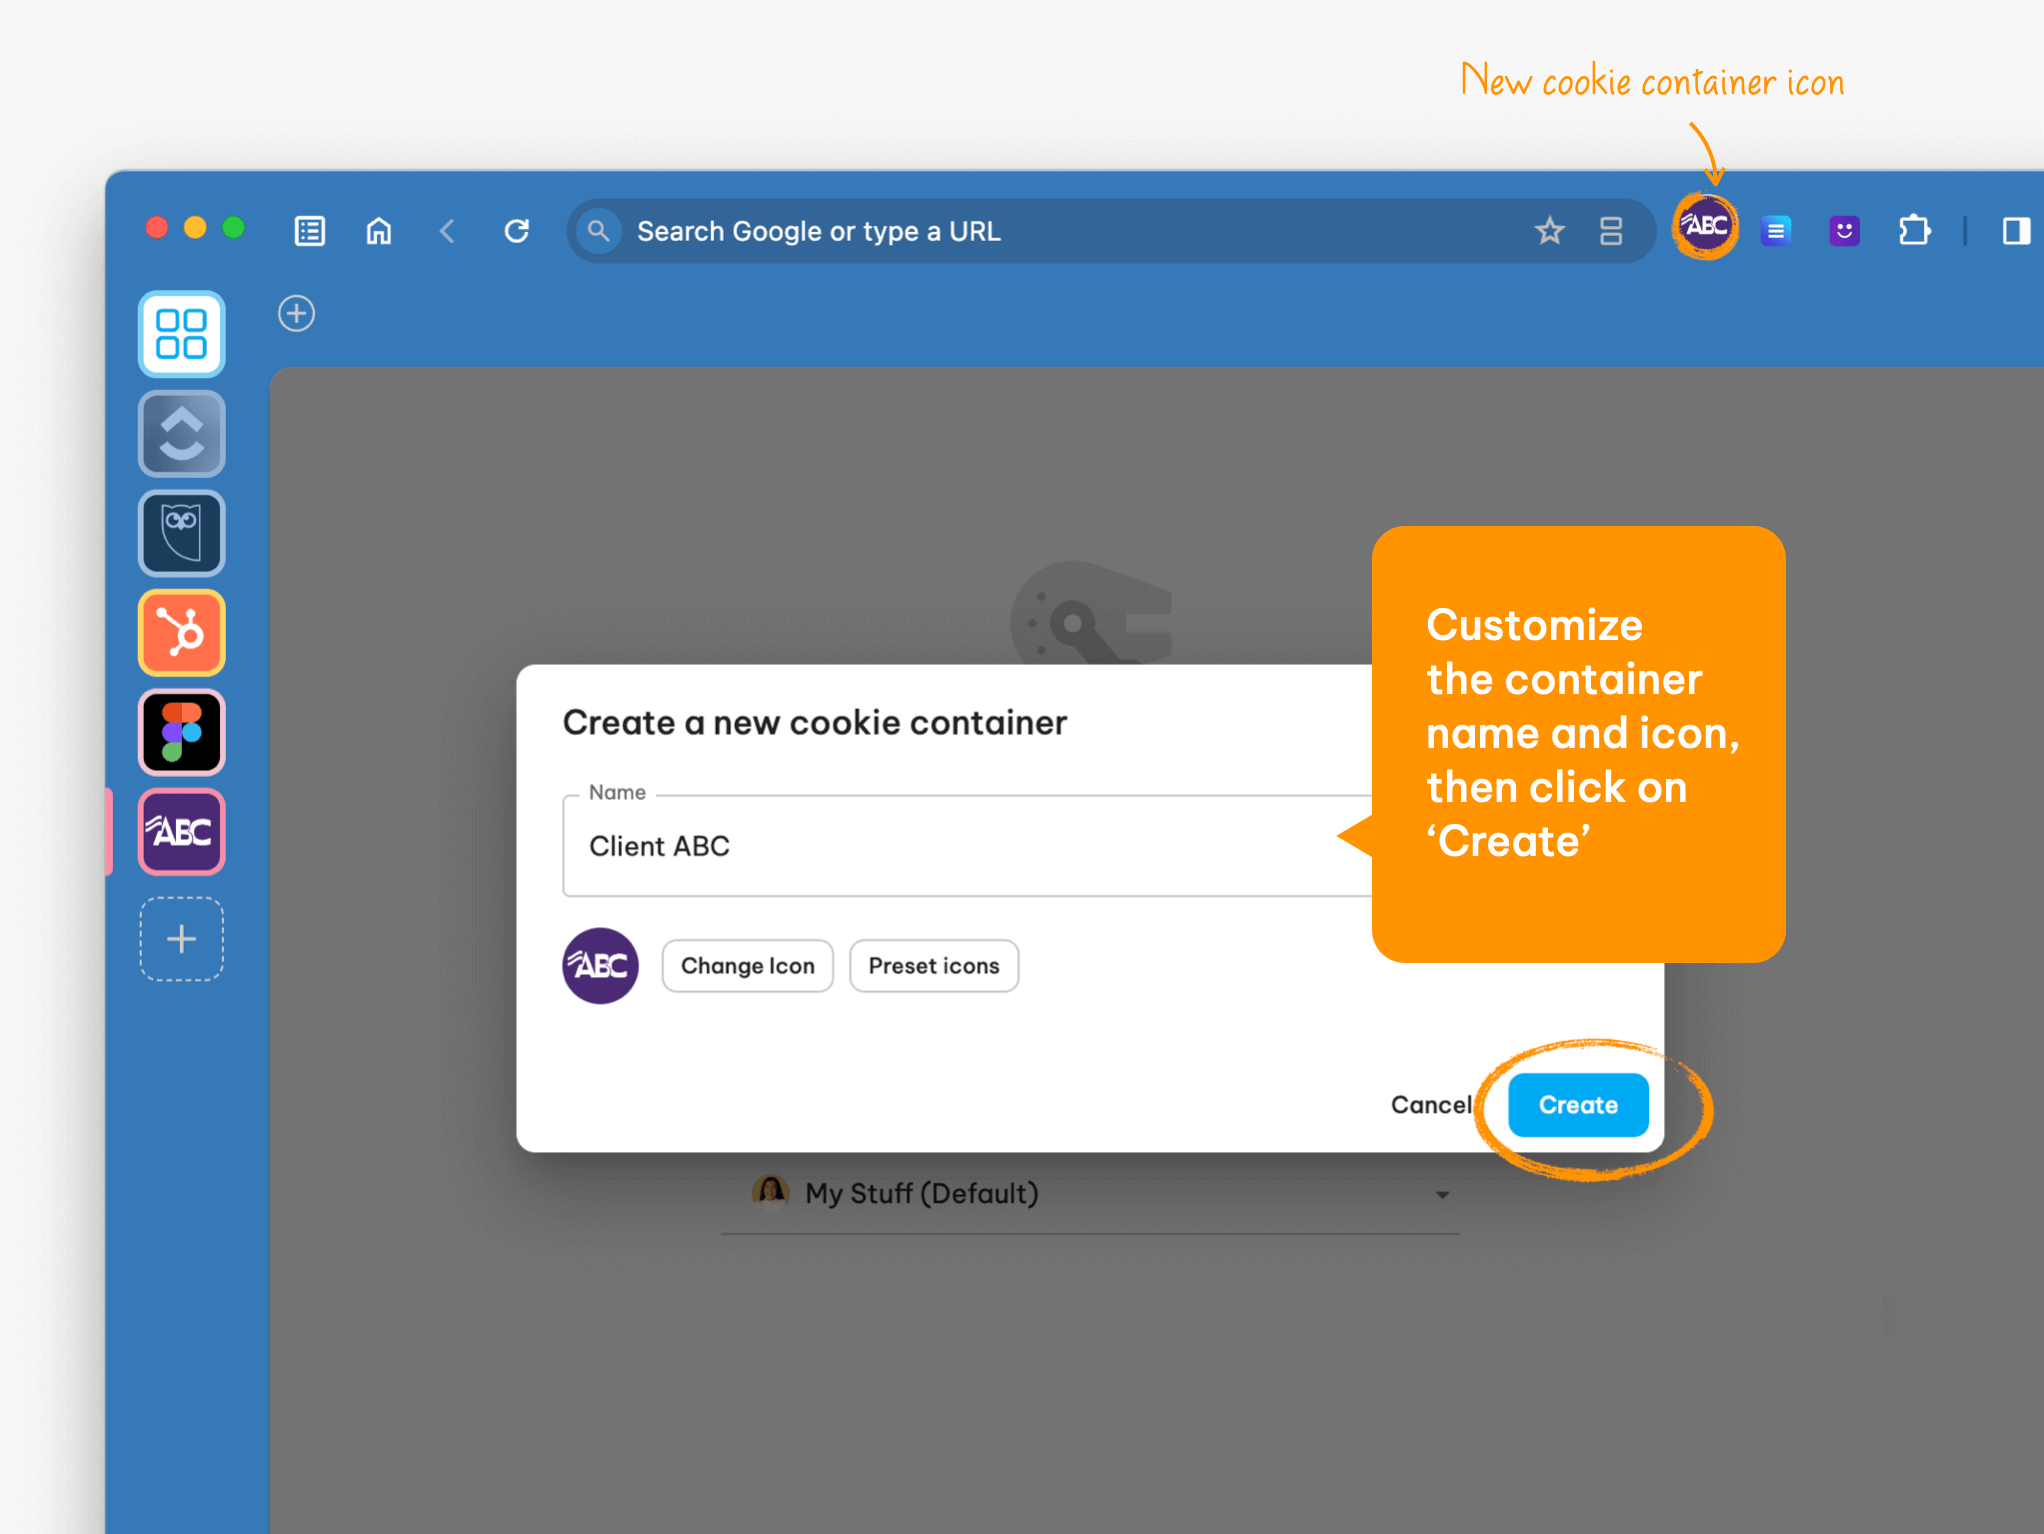Open the Figma sidebar icon
Viewport: 2044px width, 1534px height.
(x=180, y=732)
